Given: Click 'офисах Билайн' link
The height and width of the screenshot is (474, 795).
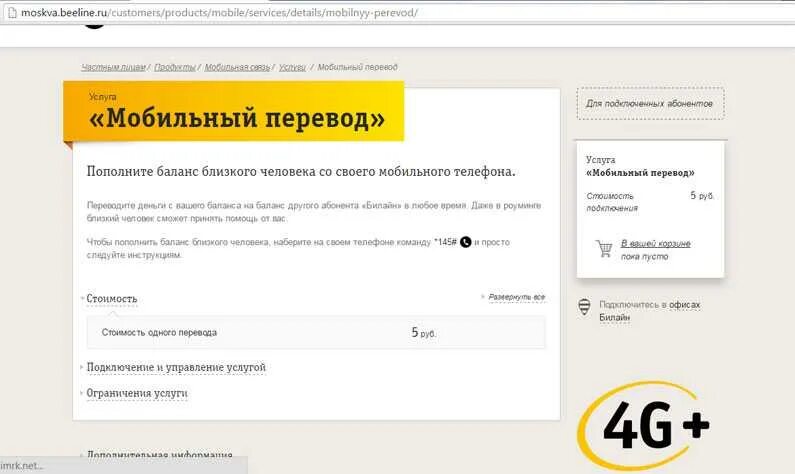Looking at the screenshot, I should 649,311.
